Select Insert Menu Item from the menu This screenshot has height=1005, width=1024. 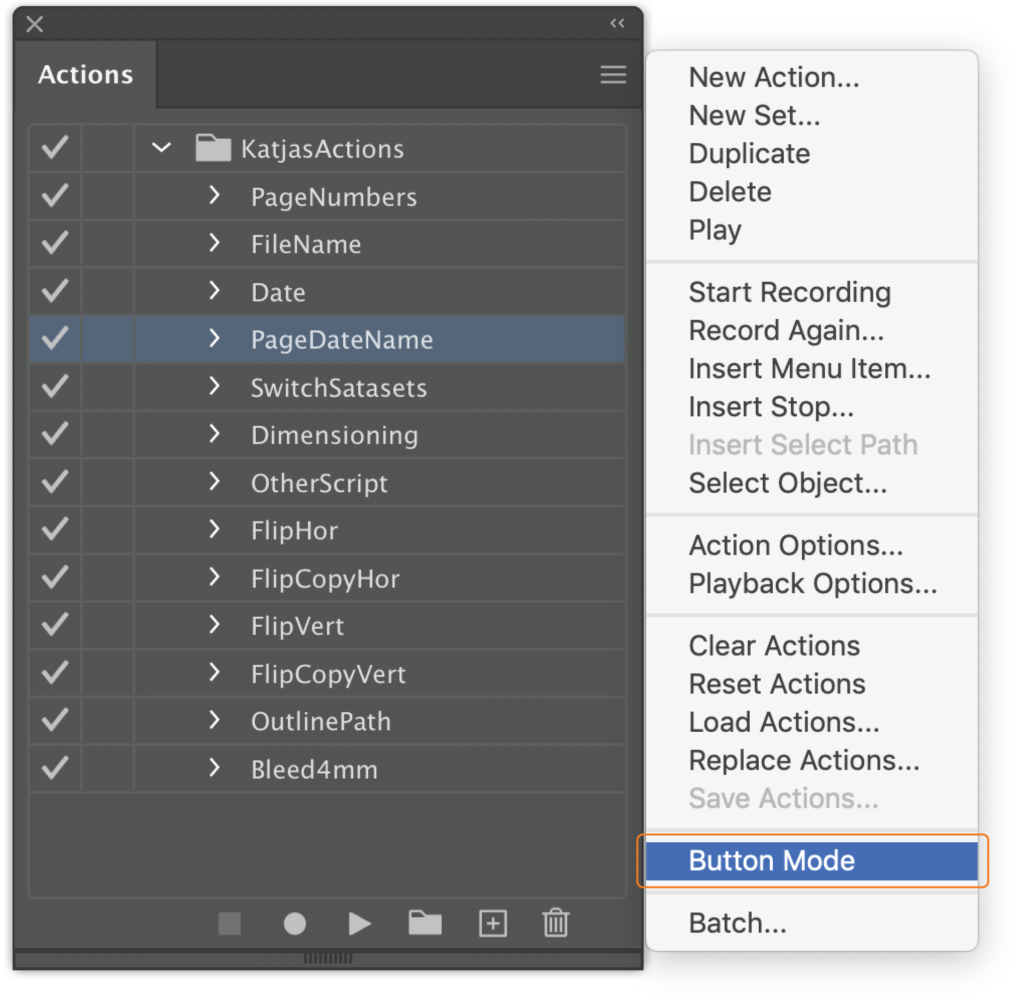point(810,368)
